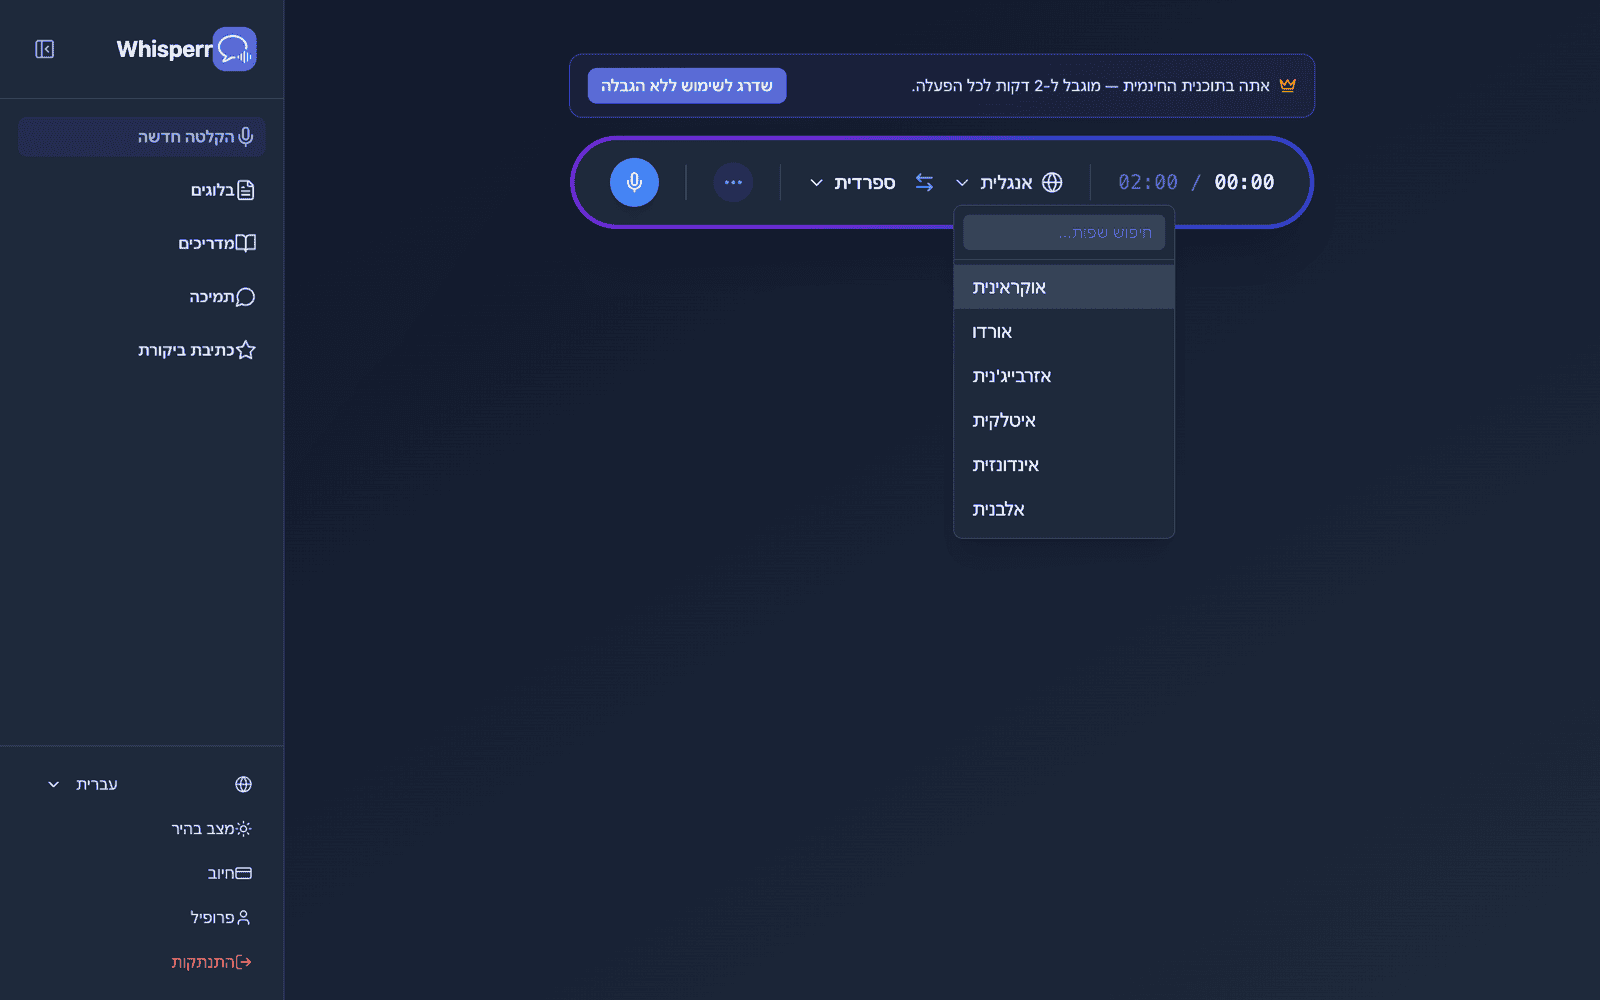Focus the חיפוש שפות search field
Viewport: 1600px width, 1000px height.
1064,233
